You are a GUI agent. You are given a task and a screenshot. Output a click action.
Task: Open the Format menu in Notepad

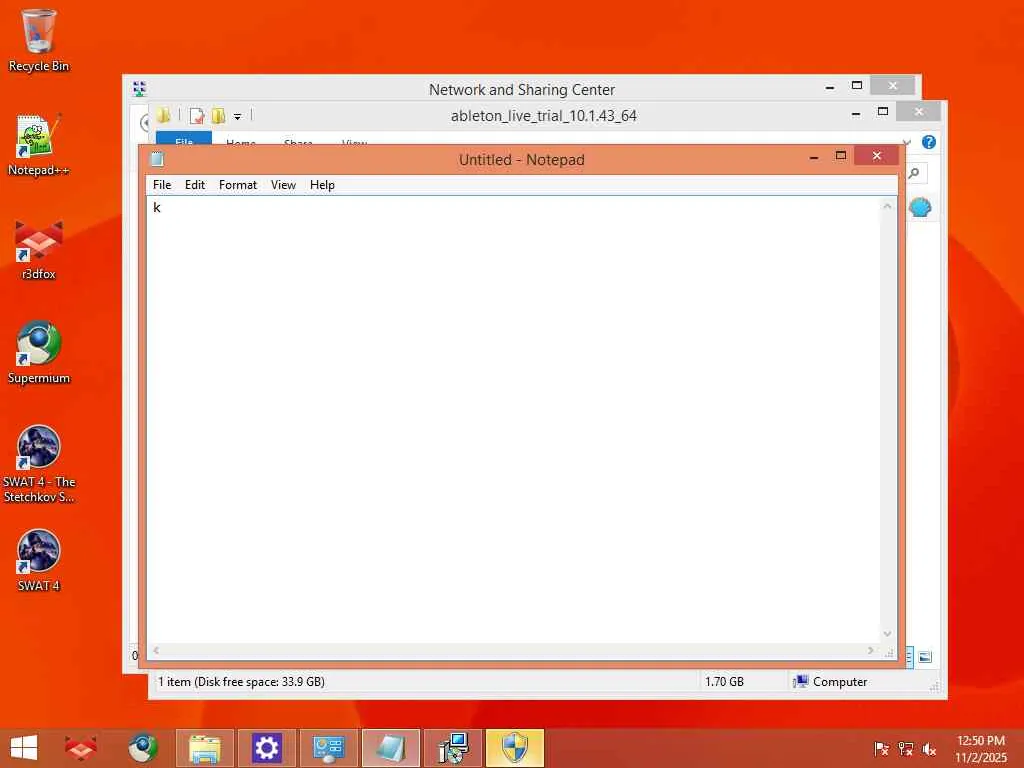pyautogui.click(x=238, y=185)
